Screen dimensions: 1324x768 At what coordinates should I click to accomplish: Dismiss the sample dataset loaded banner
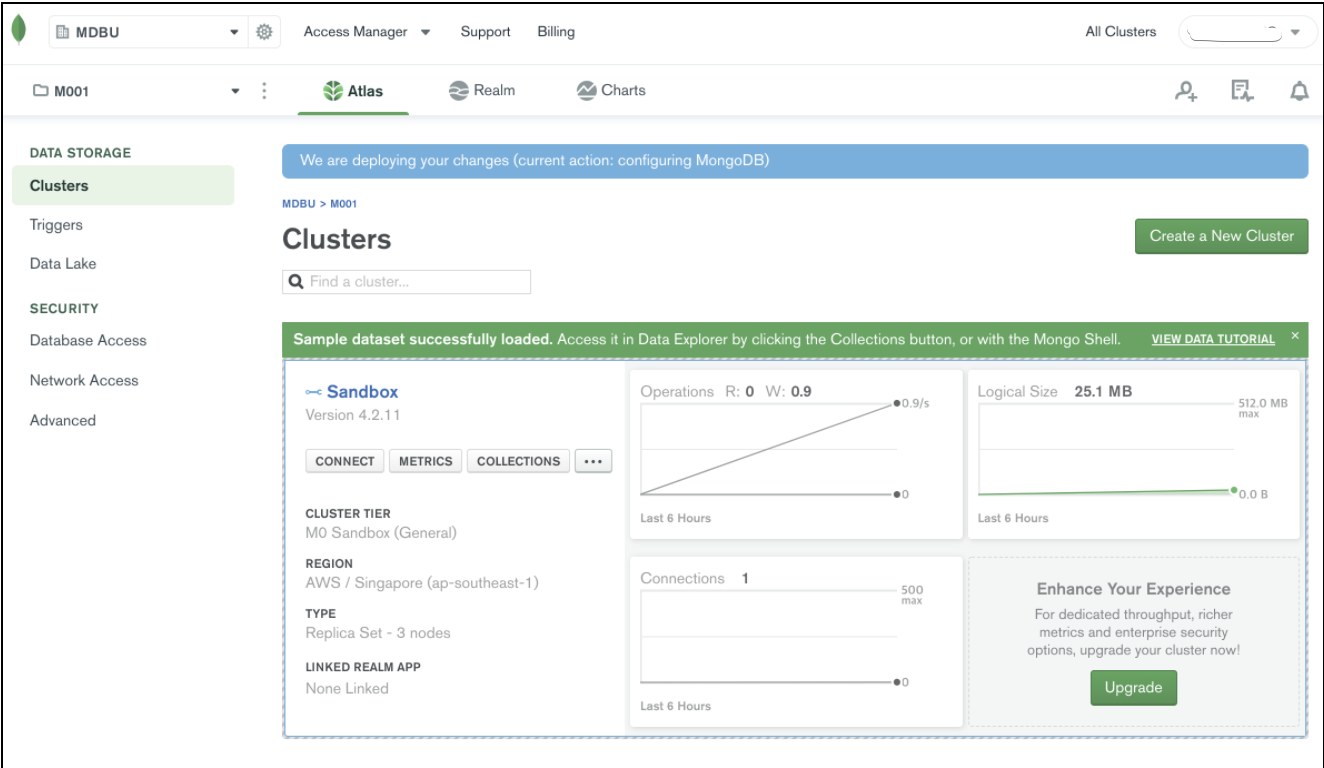click(1295, 336)
